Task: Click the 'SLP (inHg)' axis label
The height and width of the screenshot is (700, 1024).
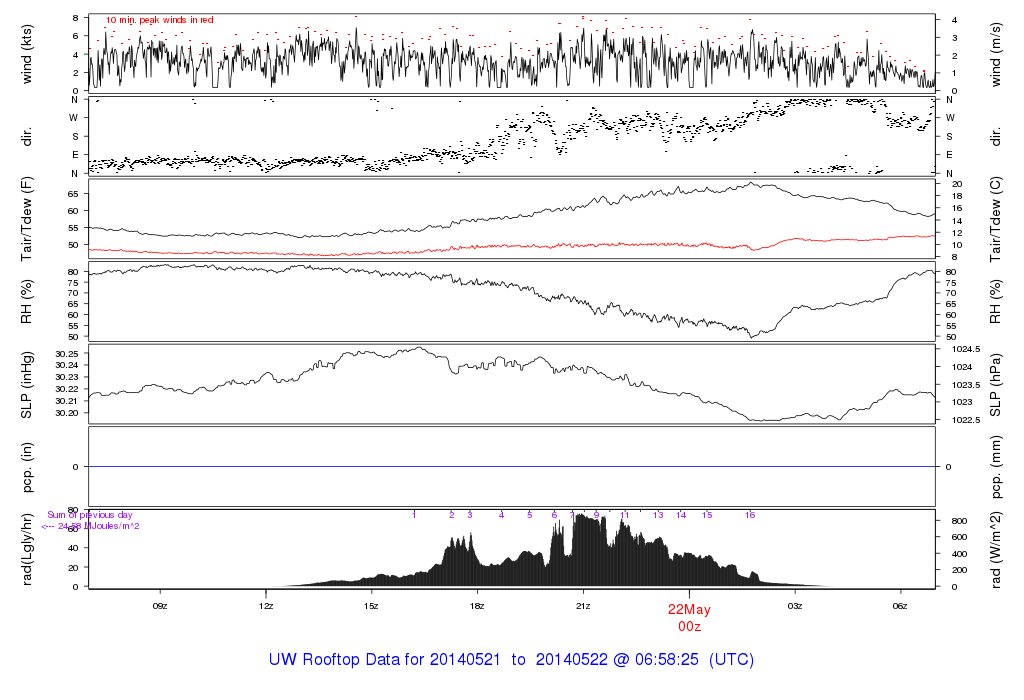Action: (x=27, y=385)
